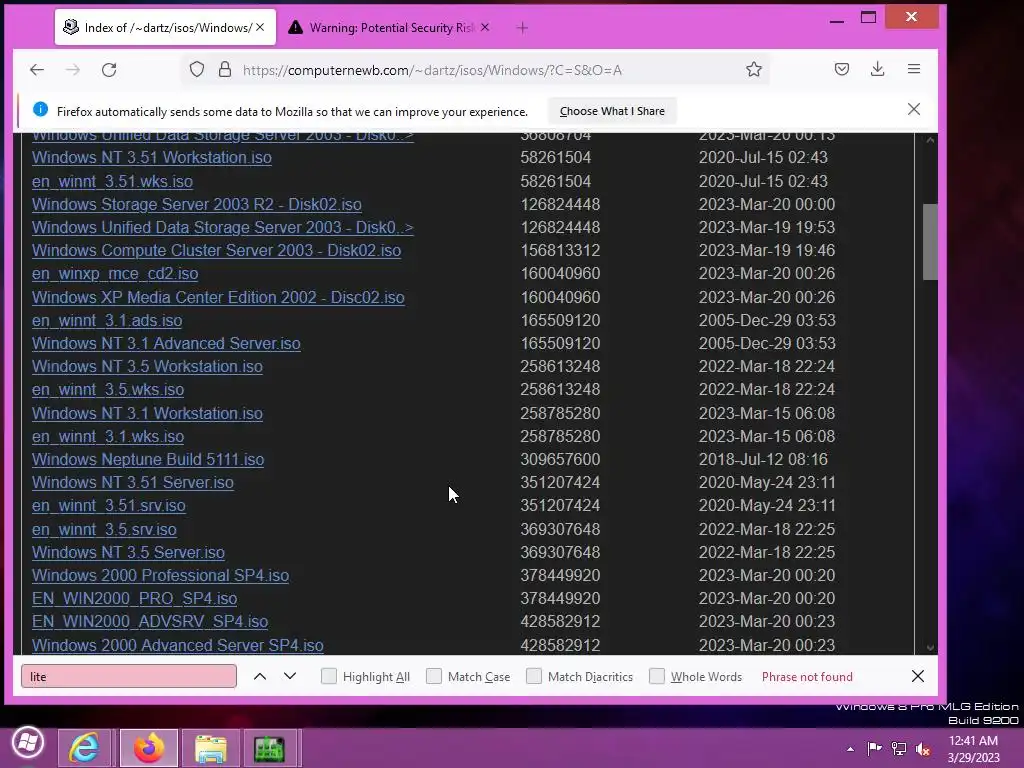Viewport: 1024px width, 768px height.
Task: Bookmark this page with the star
Action: (754, 69)
